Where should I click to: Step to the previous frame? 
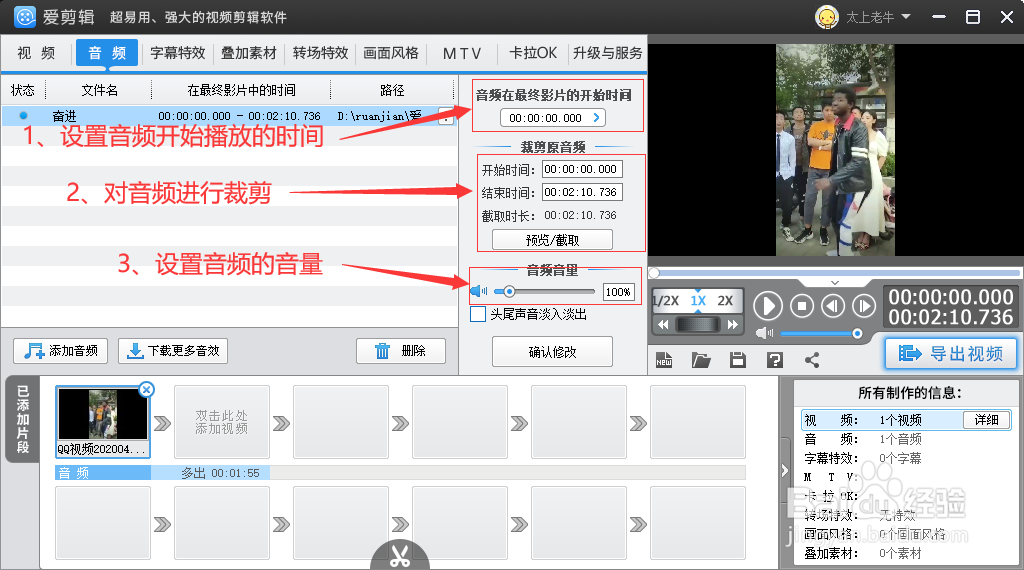coord(833,306)
